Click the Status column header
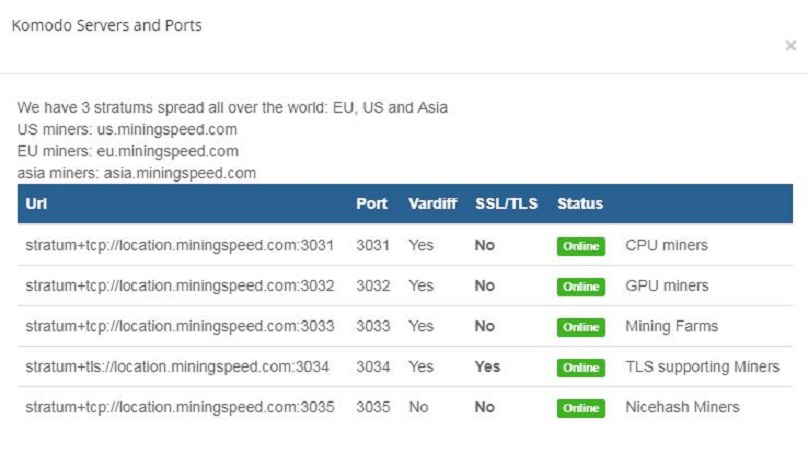 click(x=580, y=204)
